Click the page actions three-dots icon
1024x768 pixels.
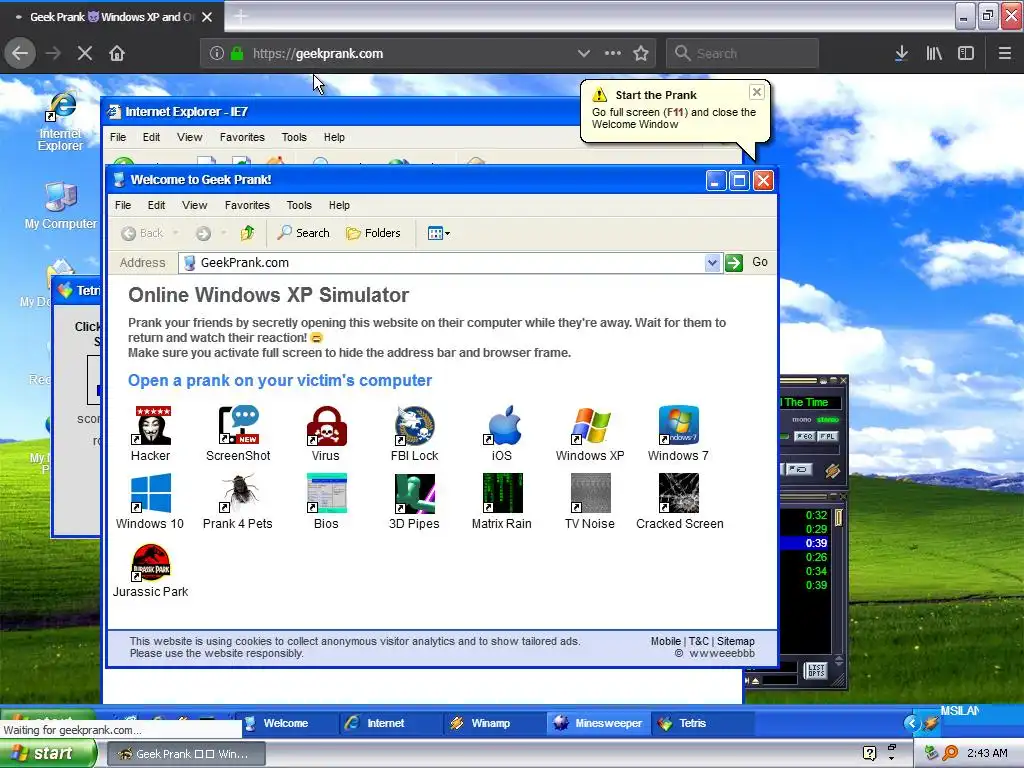(613, 54)
